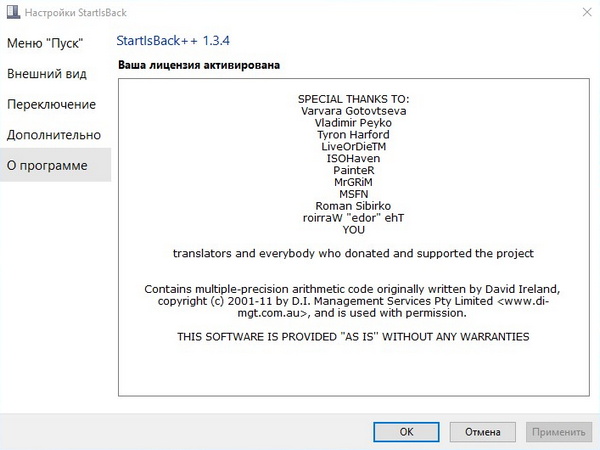Click the PROVIDED "AS IS" warranty notice
The image size is (600, 450).
click(353, 337)
